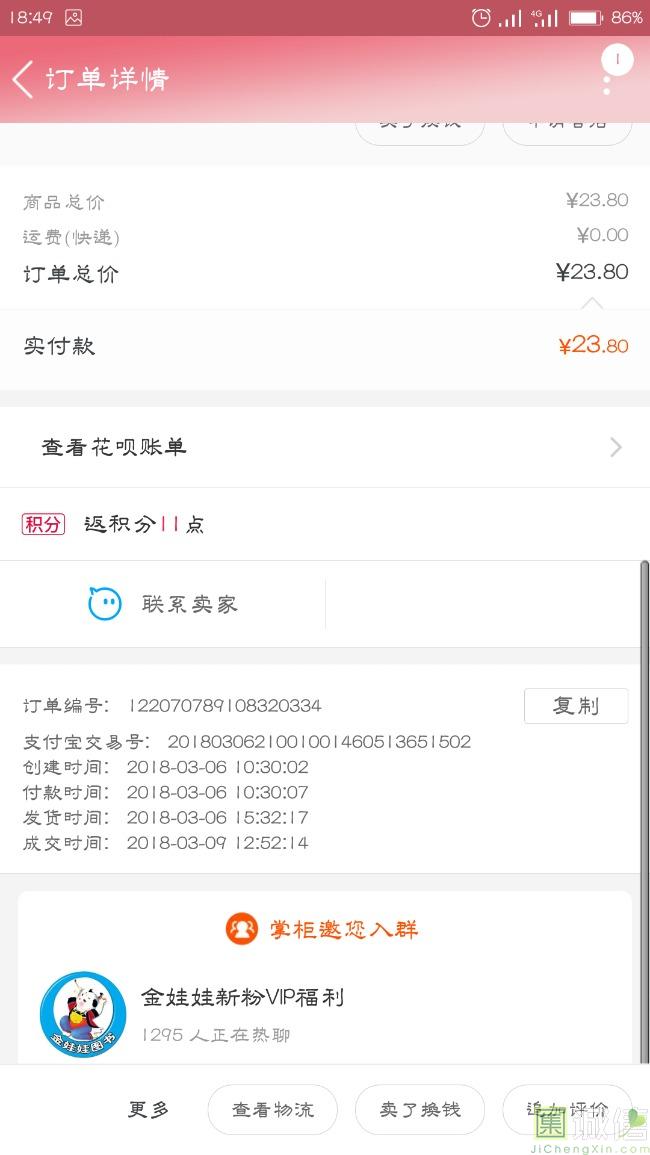Tap 掌柜邀您入群 group invitation title
This screenshot has width=650, height=1155.
pos(344,929)
